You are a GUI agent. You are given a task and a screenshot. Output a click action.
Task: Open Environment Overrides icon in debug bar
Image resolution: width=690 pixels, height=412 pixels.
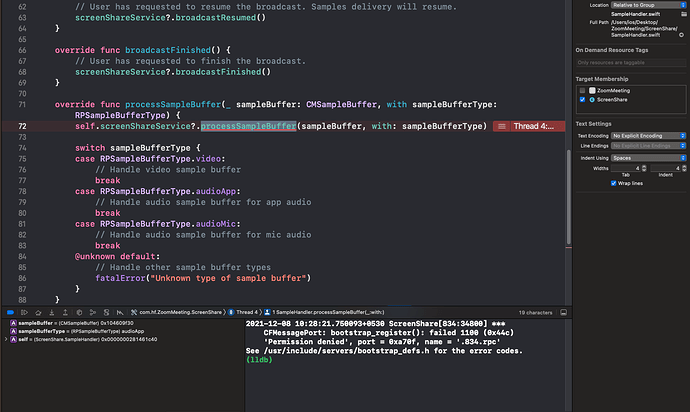click(x=106, y=313)
